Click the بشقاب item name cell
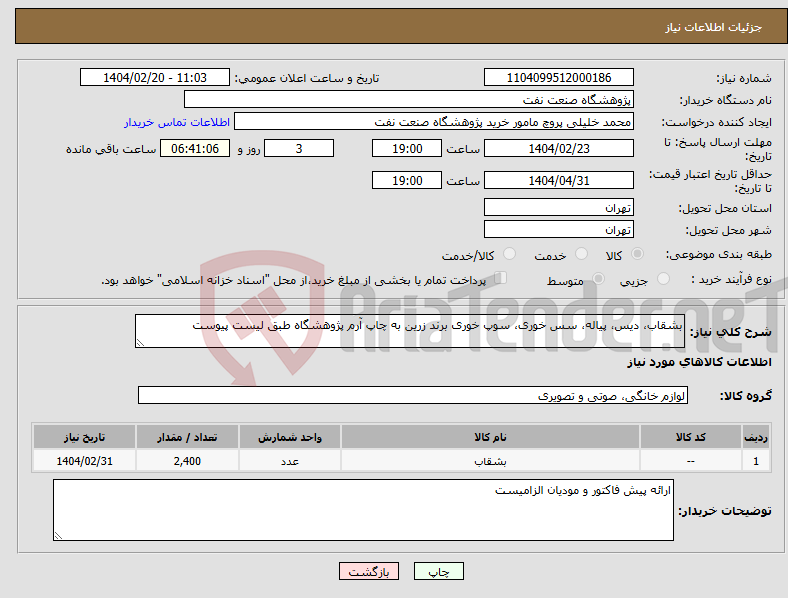 click(490, 461)
